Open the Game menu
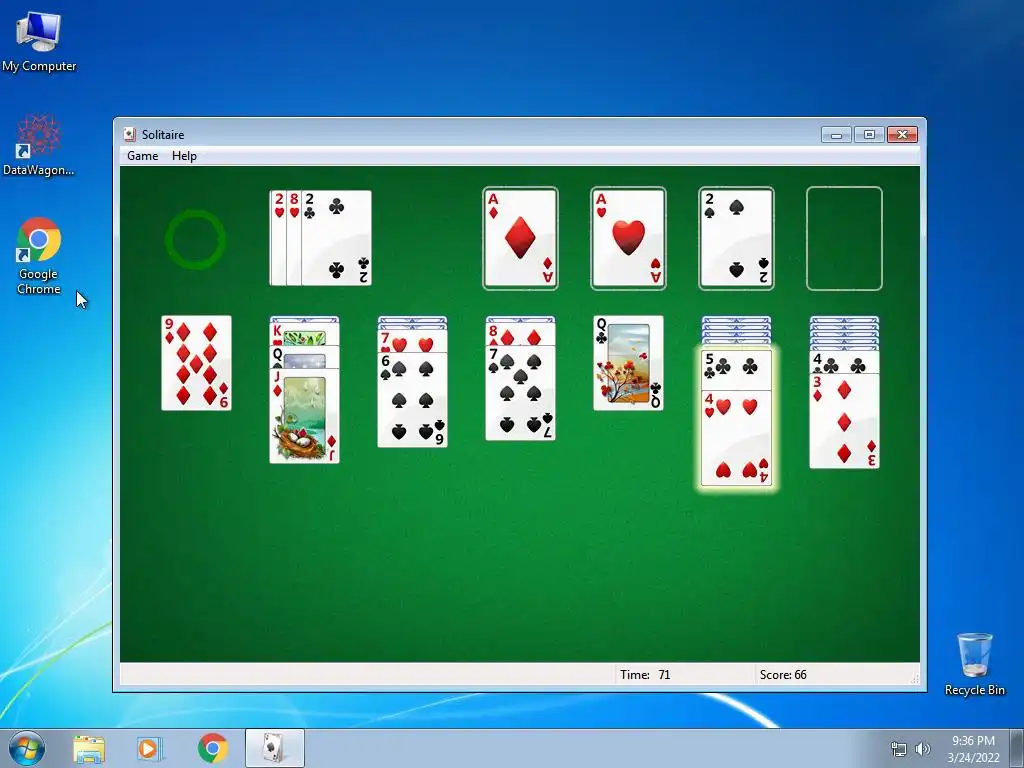 pyautogui.click(x=142, y=155)
